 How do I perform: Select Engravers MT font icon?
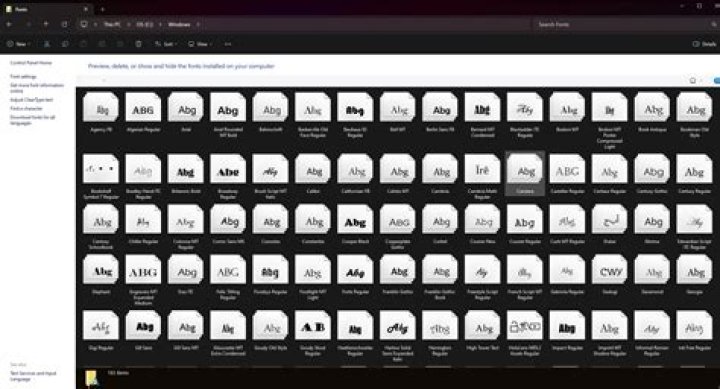coord(143,270)
